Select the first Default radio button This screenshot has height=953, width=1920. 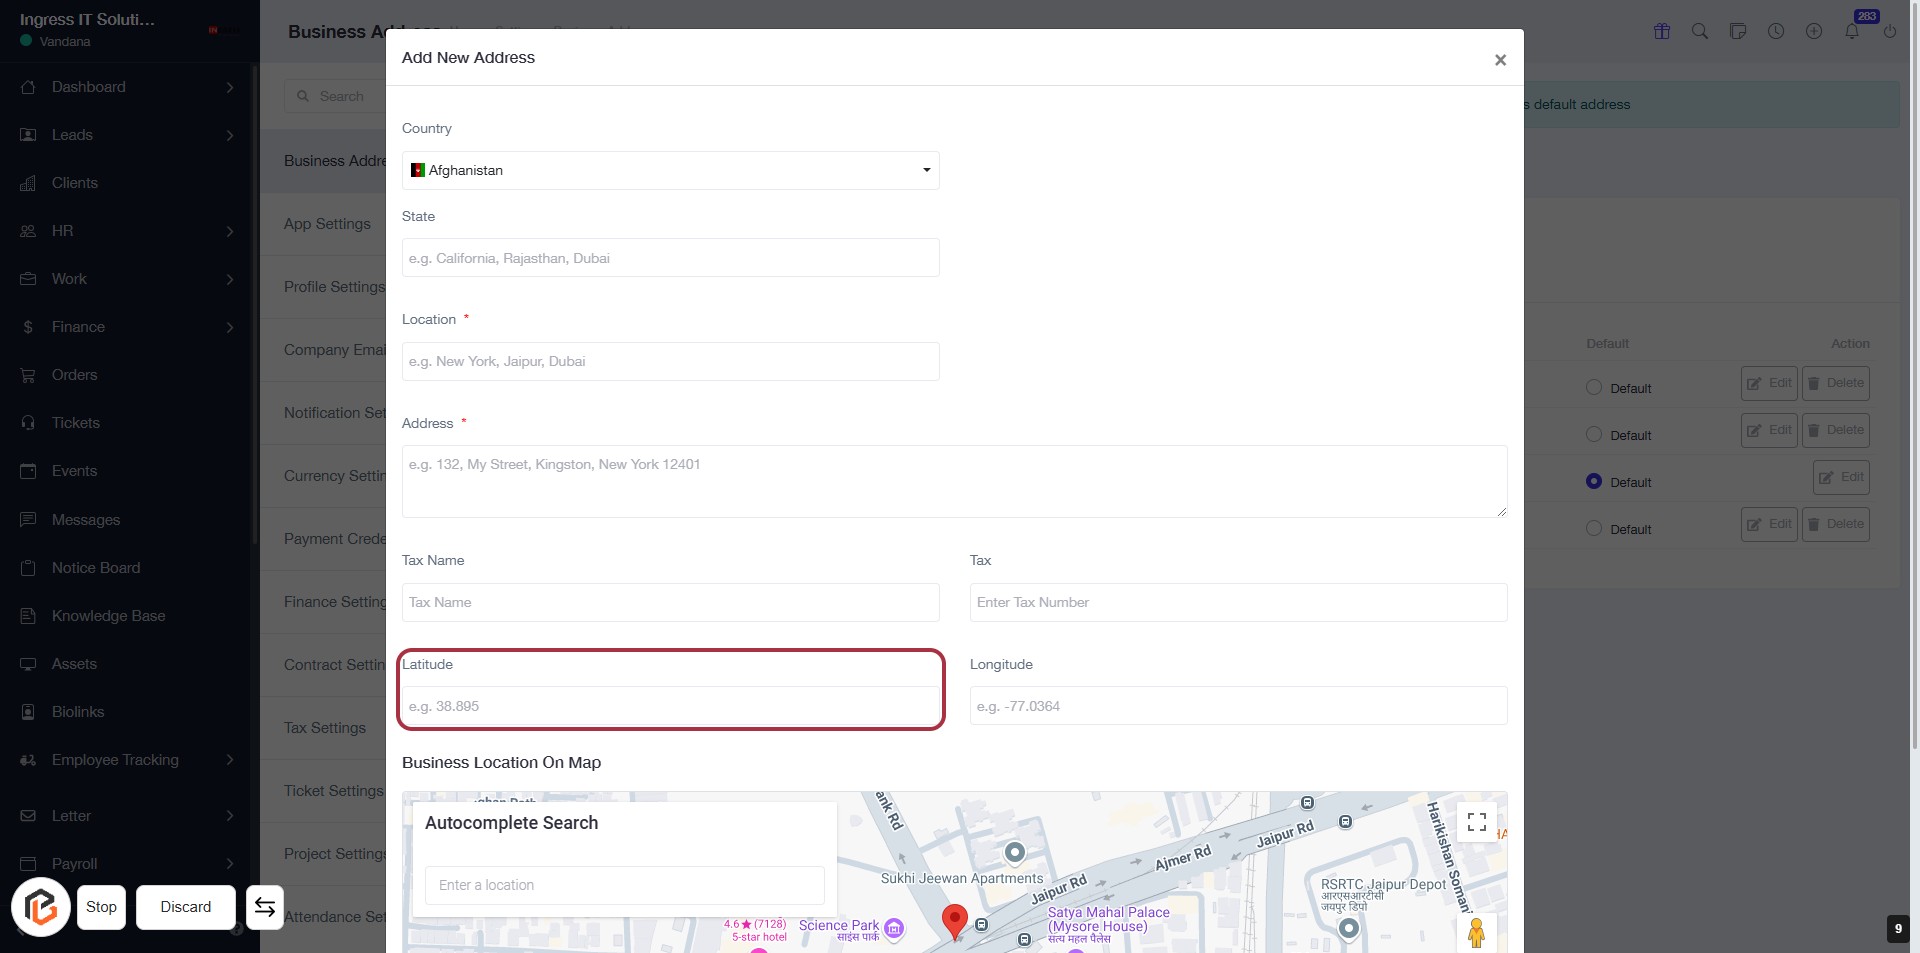click(x=1594, y=388)
